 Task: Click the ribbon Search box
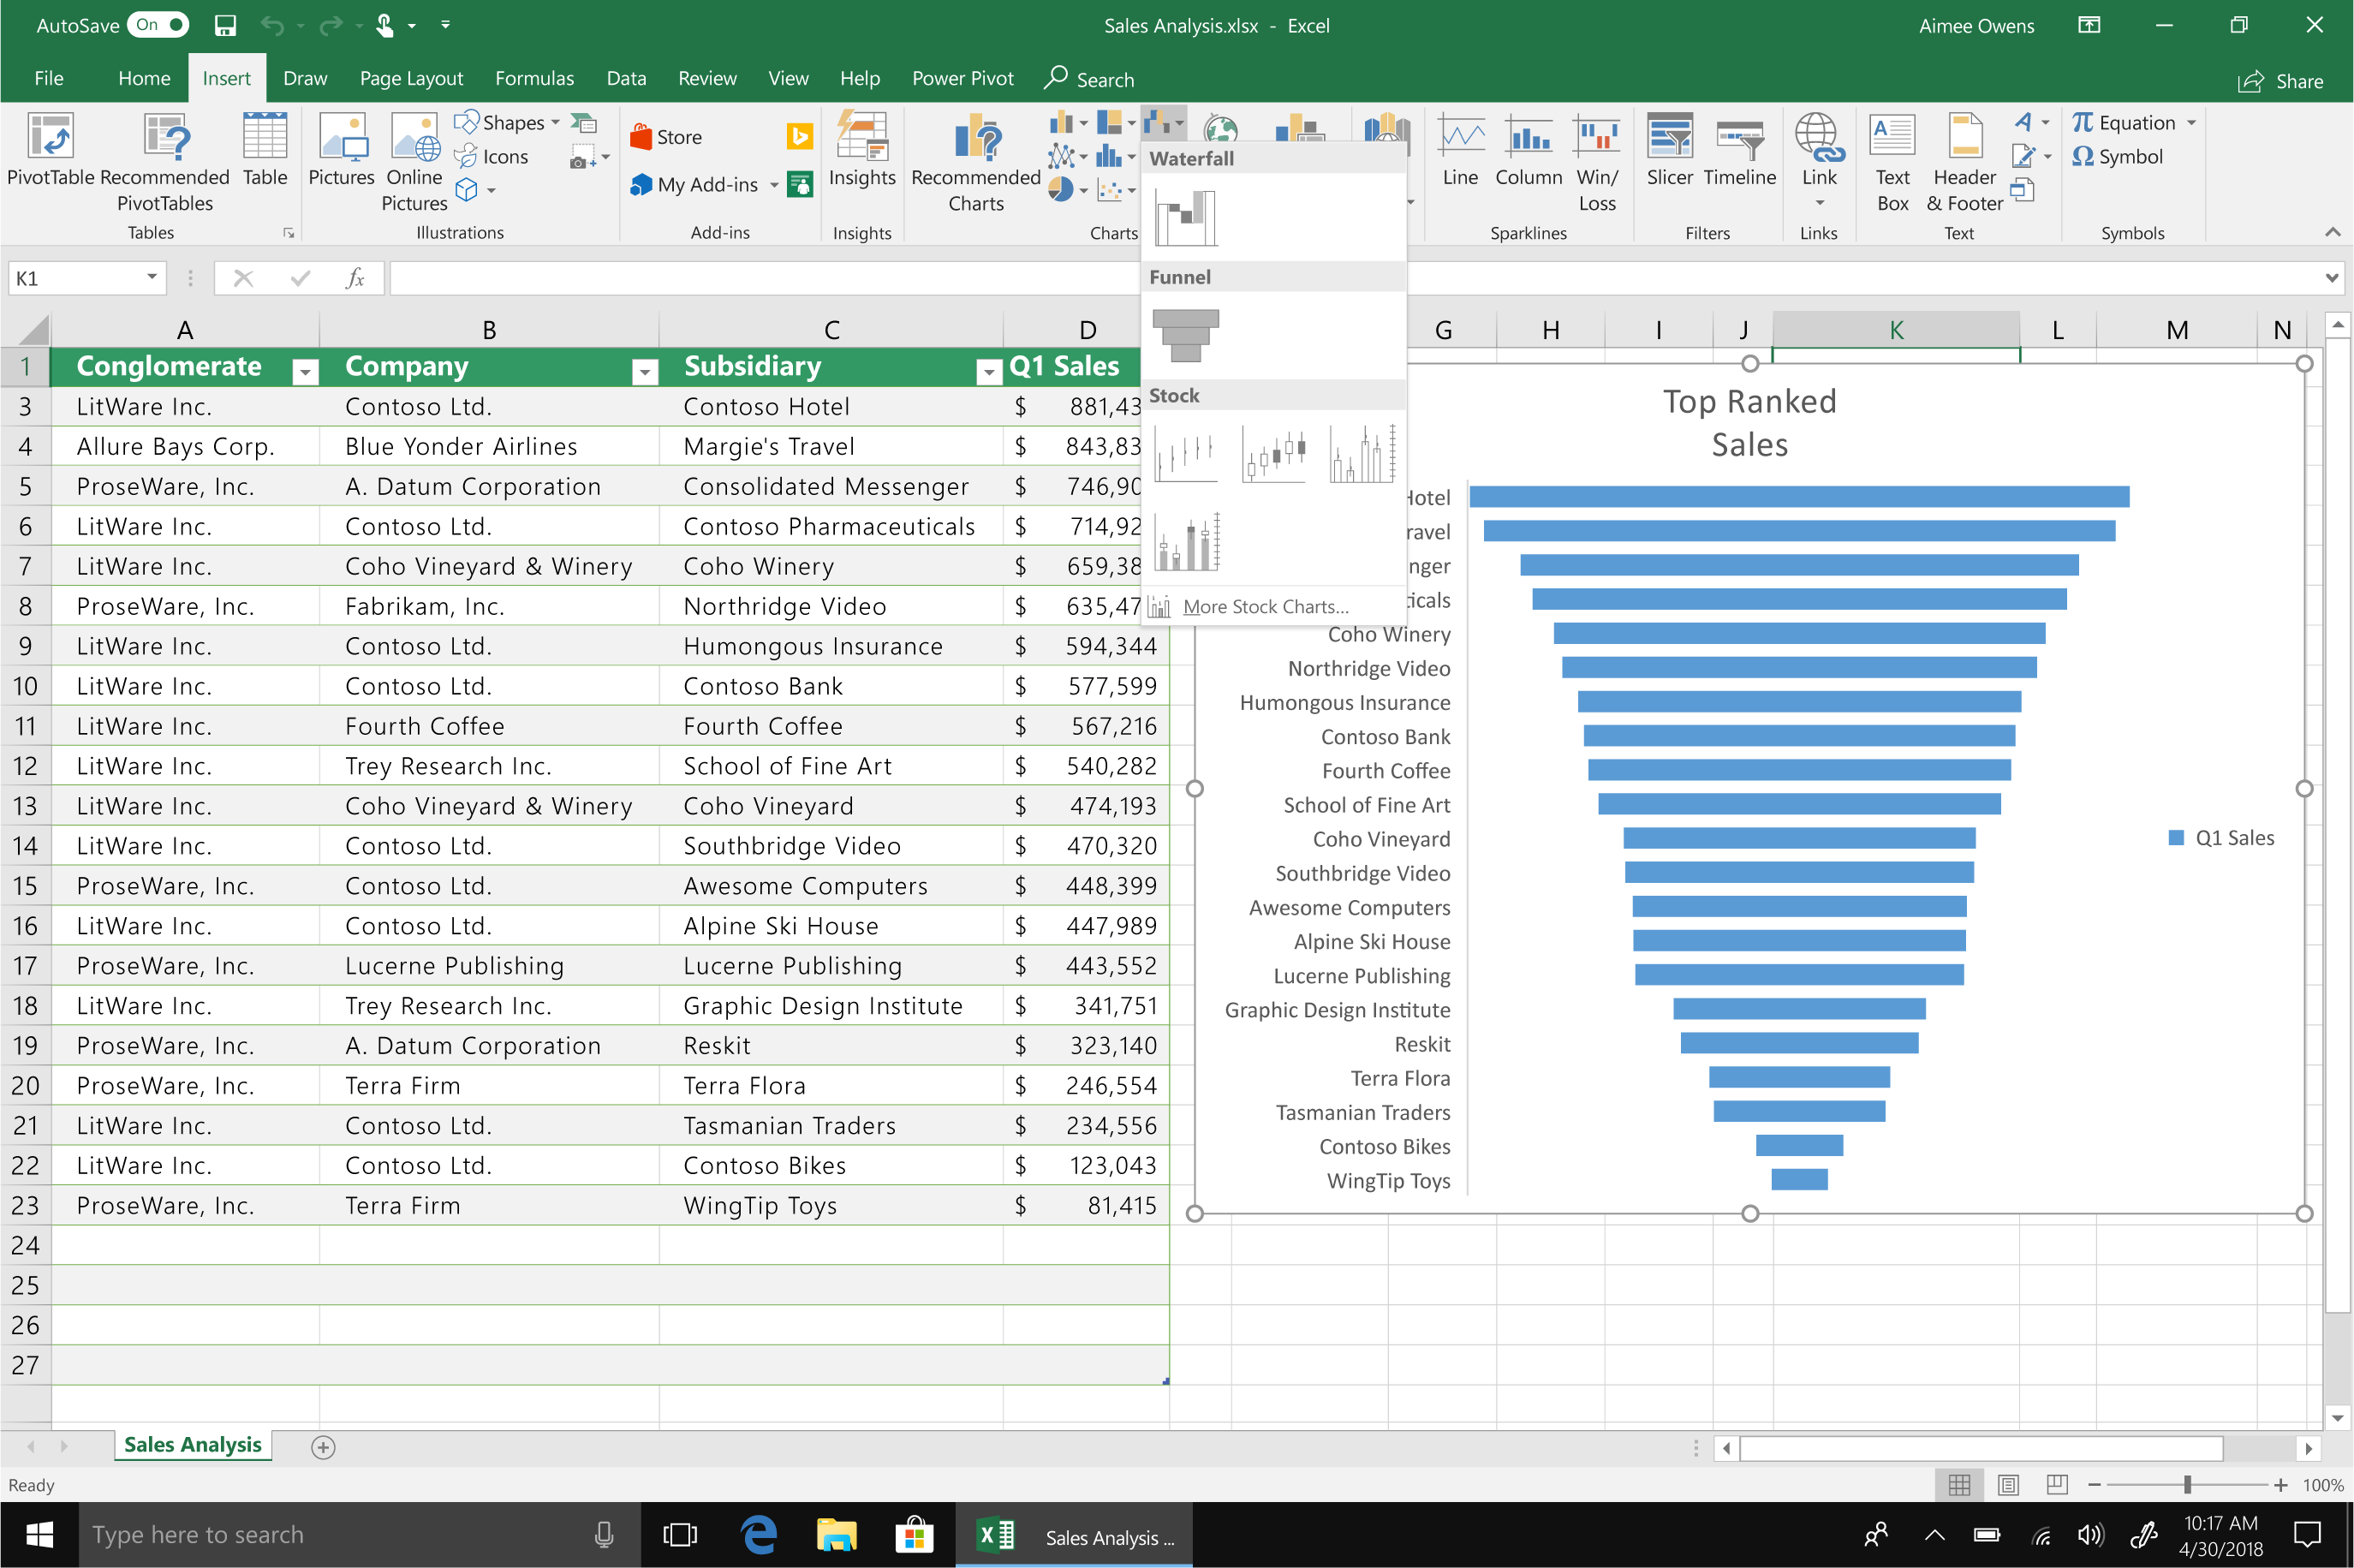pos(1090,79)
